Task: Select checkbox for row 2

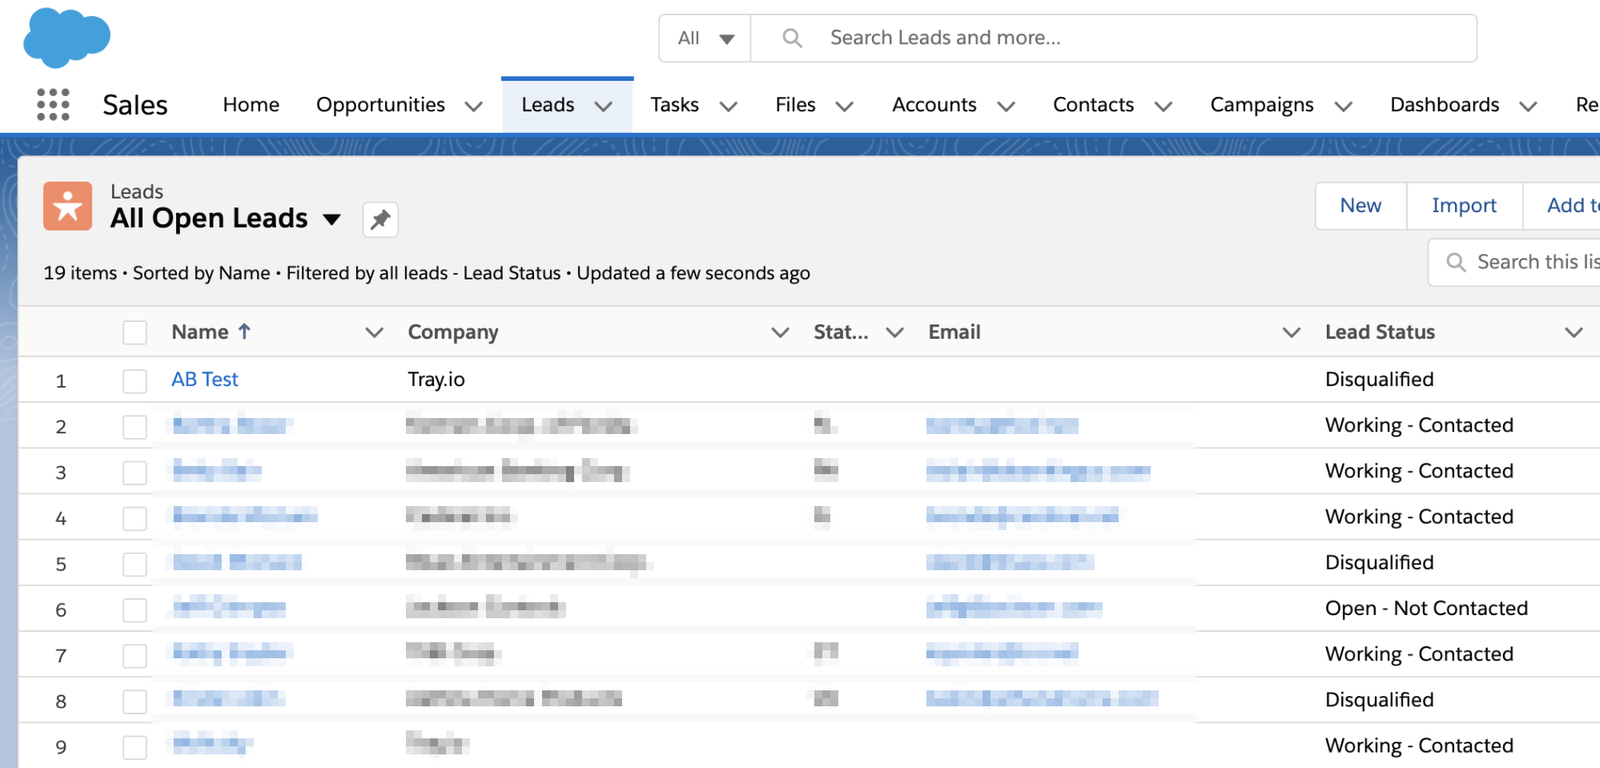Action: click(135, 426)
